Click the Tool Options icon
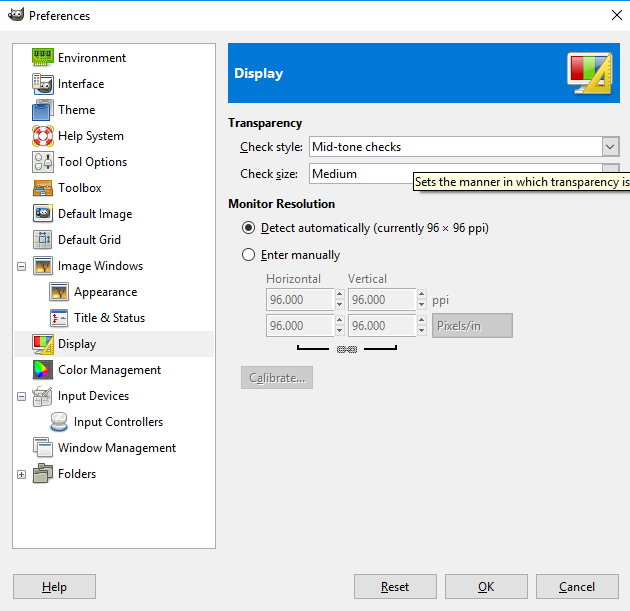This screenshot has height=611, width=630. pos(43,162)
